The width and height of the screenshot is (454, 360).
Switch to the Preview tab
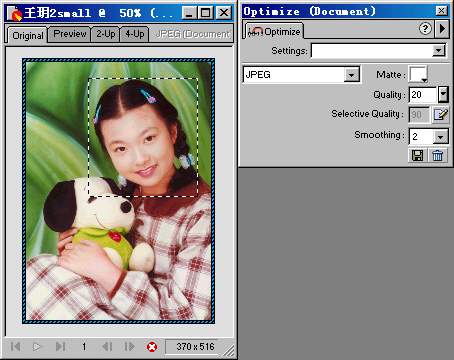(70, 34)
